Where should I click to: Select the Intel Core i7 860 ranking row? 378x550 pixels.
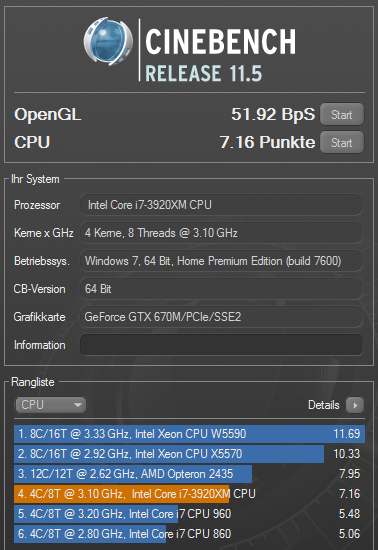(x=189, y=534)
